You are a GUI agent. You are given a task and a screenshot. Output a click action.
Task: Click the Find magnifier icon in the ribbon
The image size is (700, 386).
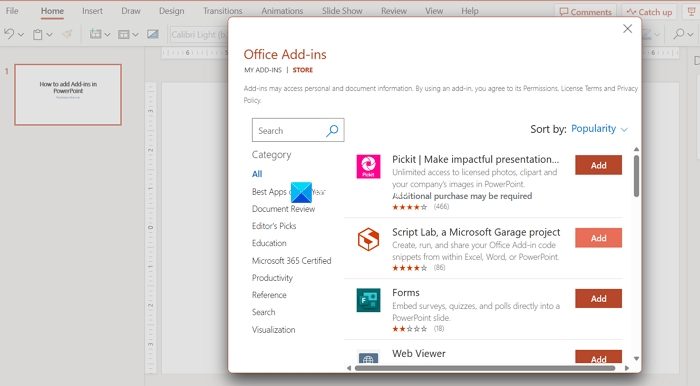point(679,33)
